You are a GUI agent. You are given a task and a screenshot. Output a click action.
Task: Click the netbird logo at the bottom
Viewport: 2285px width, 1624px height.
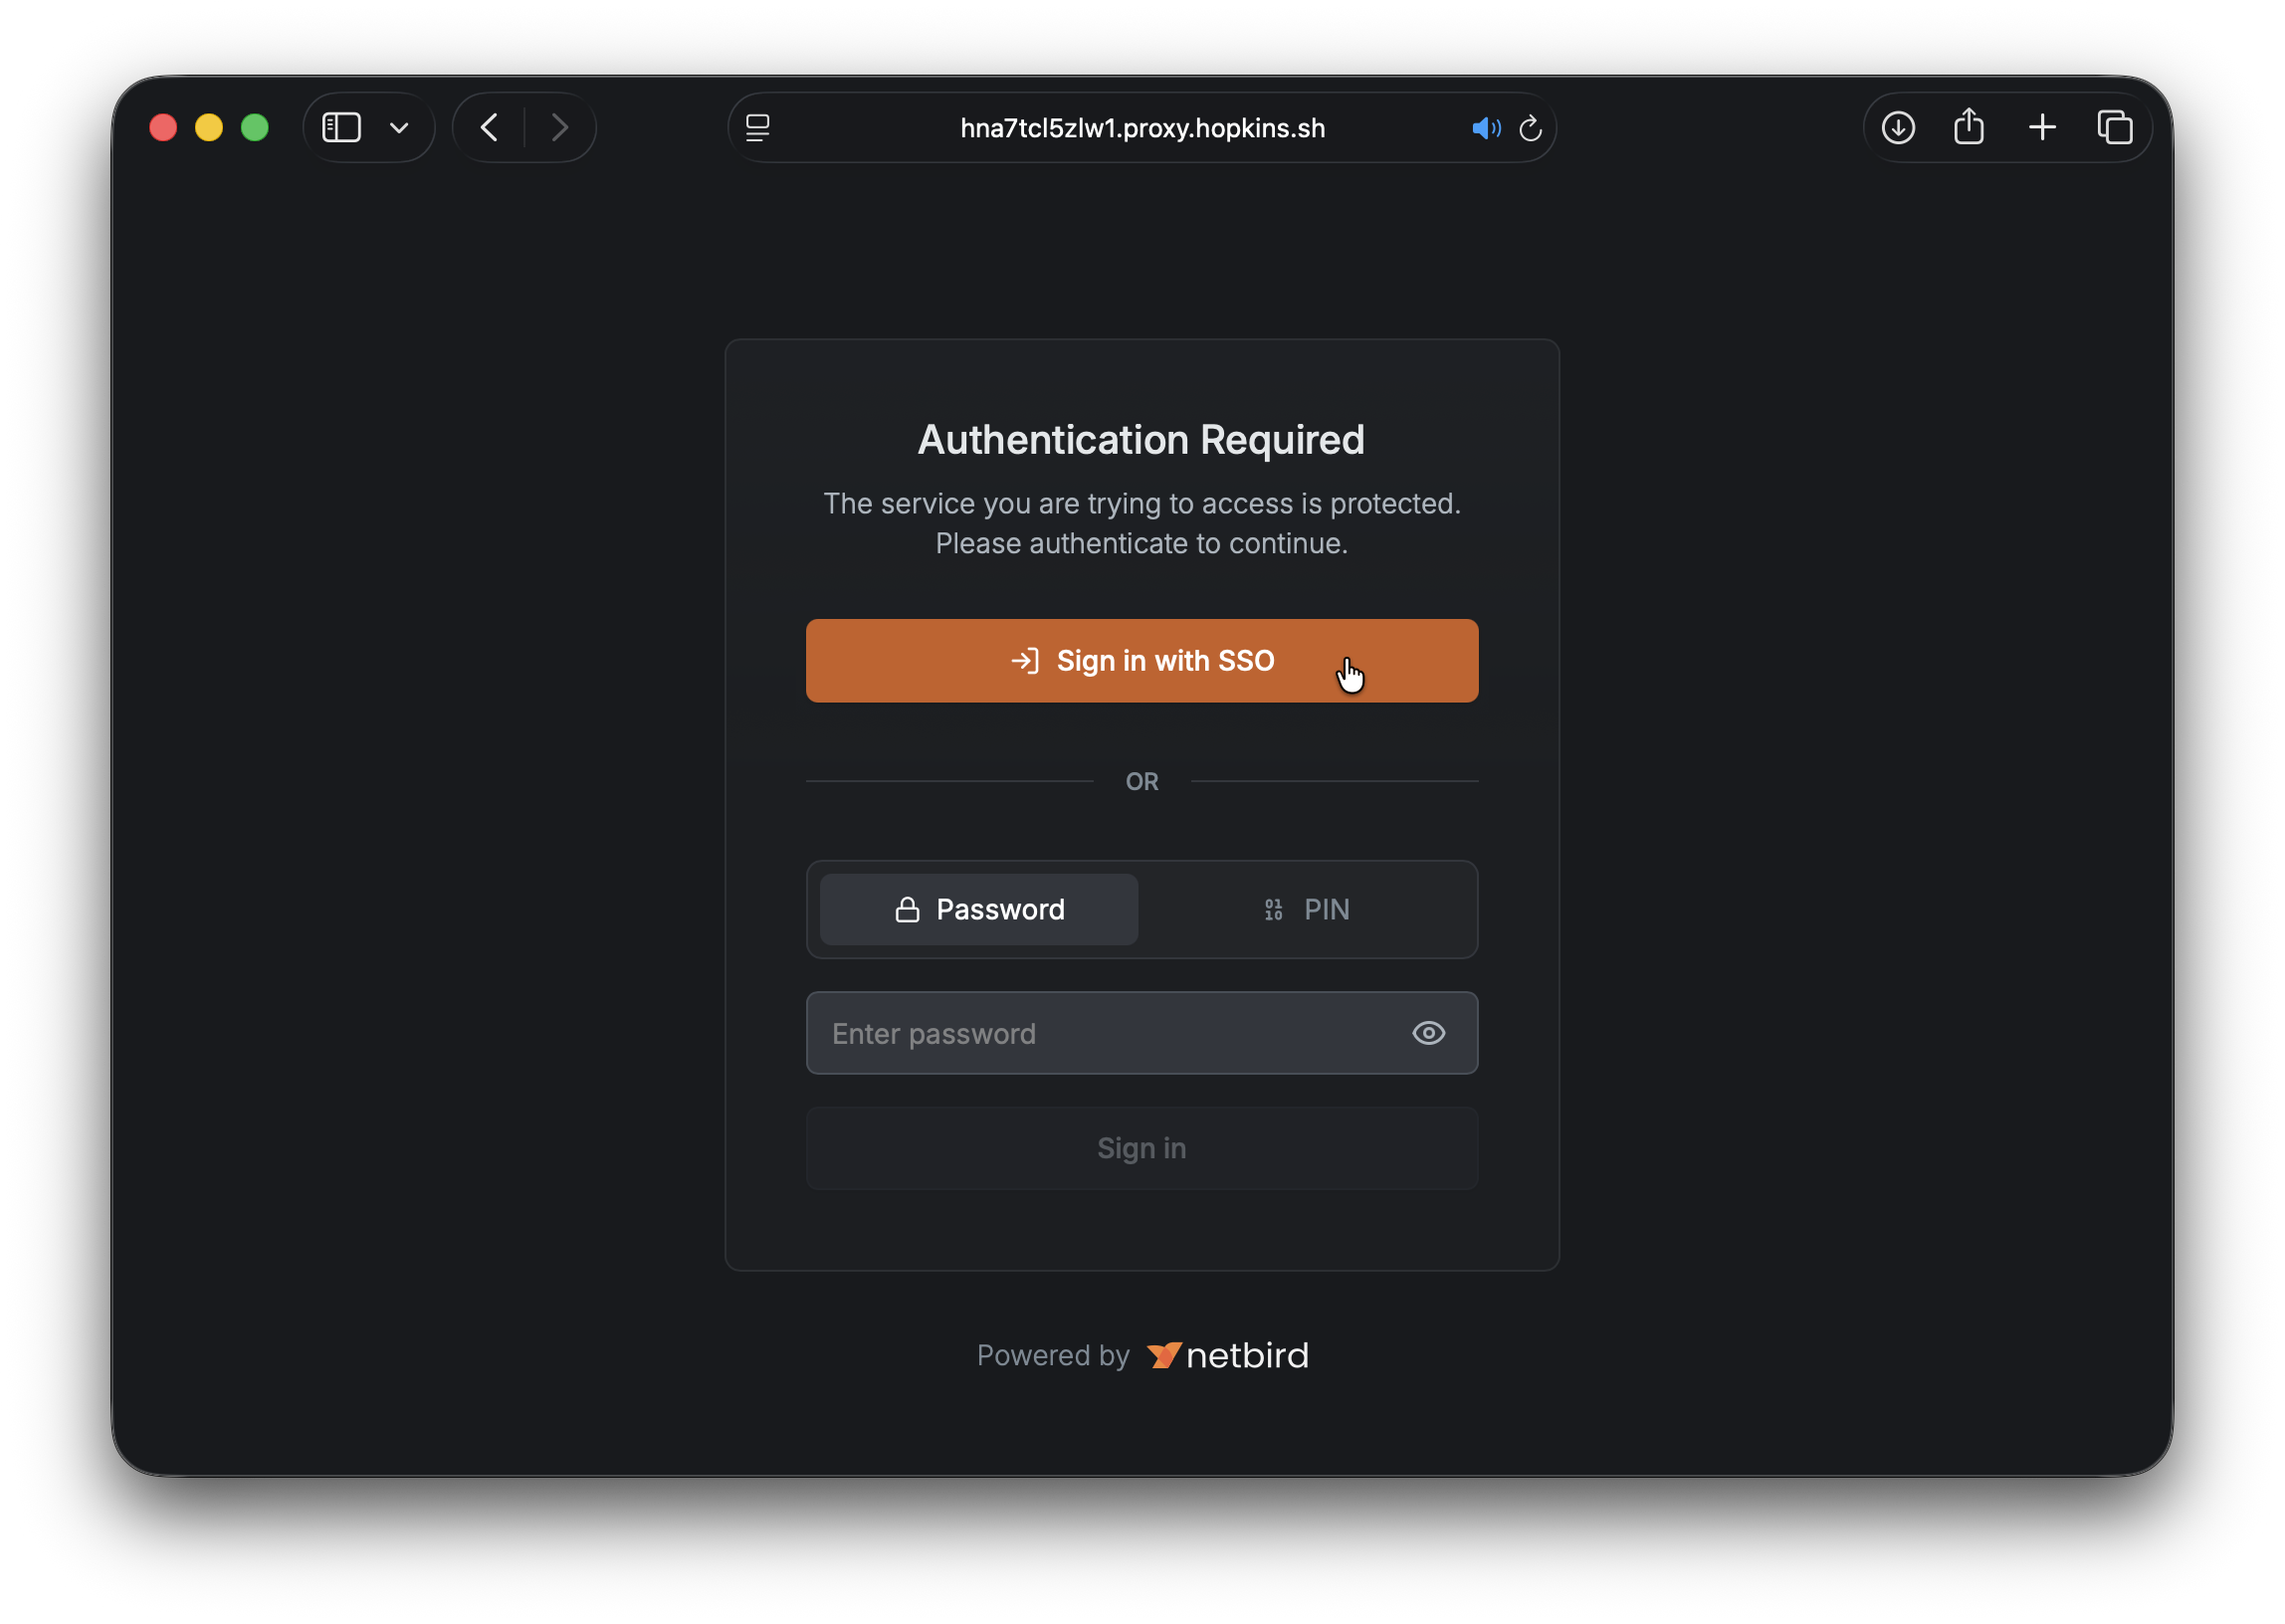(x=1225, y=1355)
